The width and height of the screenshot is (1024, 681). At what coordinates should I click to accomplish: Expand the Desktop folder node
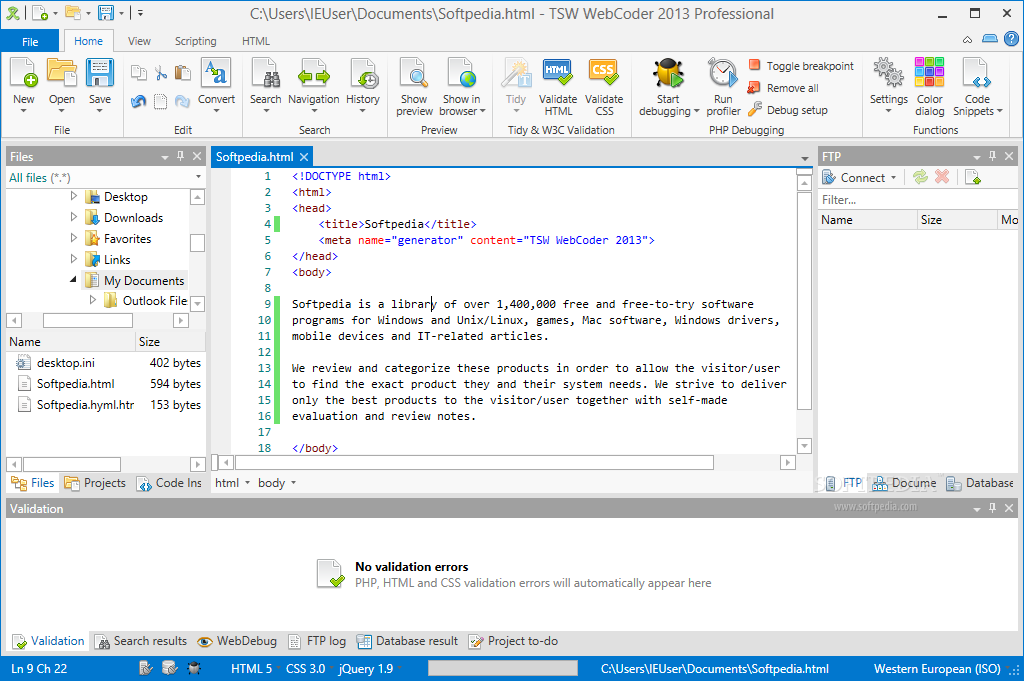[73, 196]
